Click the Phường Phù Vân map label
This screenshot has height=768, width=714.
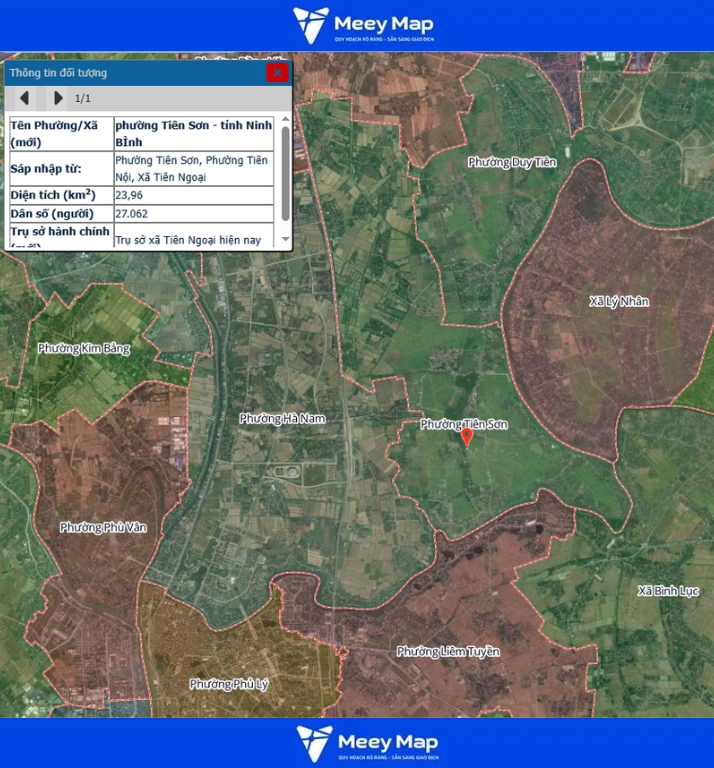click(x=103, y=527)
